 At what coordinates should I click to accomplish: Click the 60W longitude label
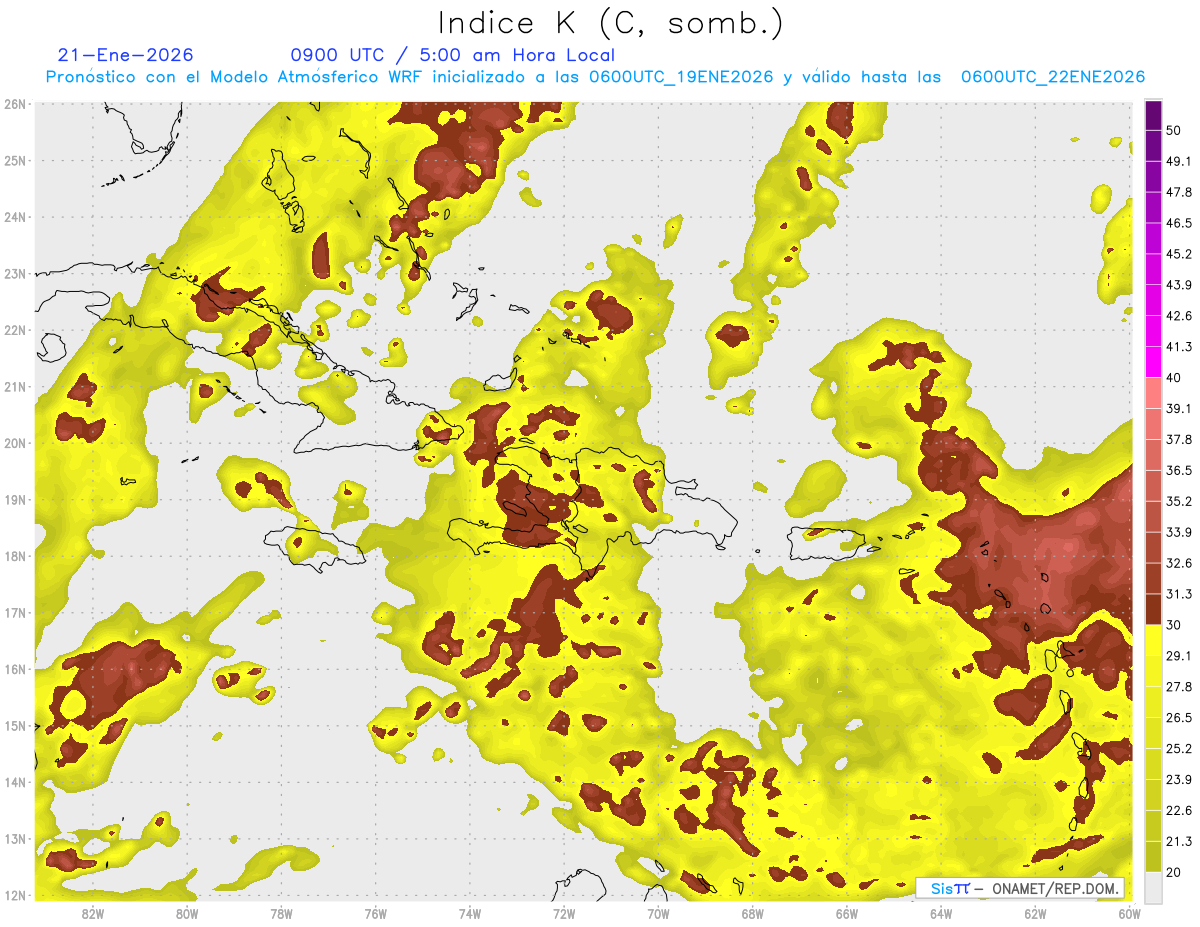1129,914
